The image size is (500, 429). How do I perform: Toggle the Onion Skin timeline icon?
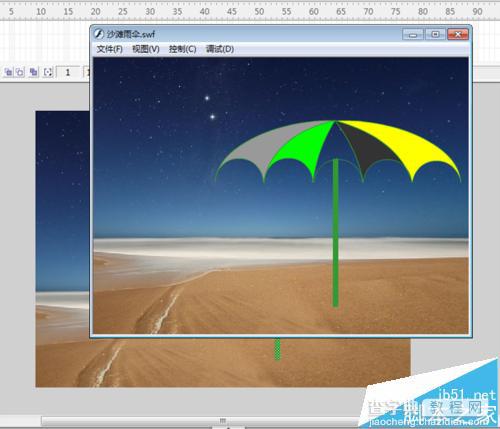click(8, 72)
